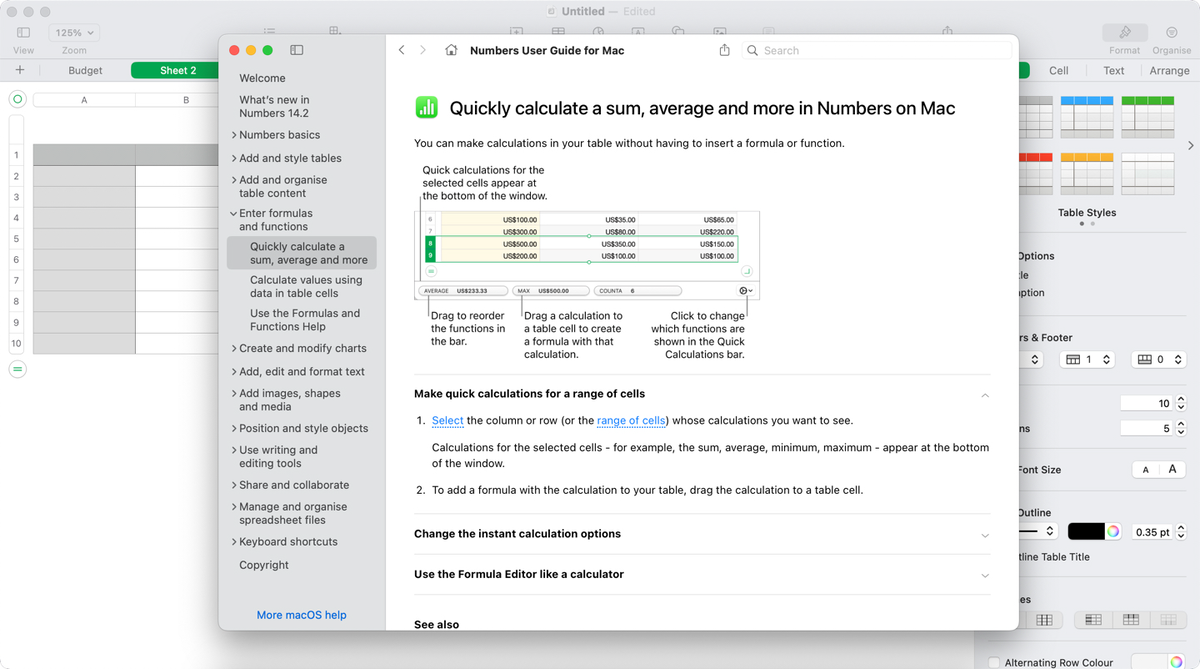Add a new sheet with plus icon
Screen dimensions: 1200x669
[x=19, y=70]
